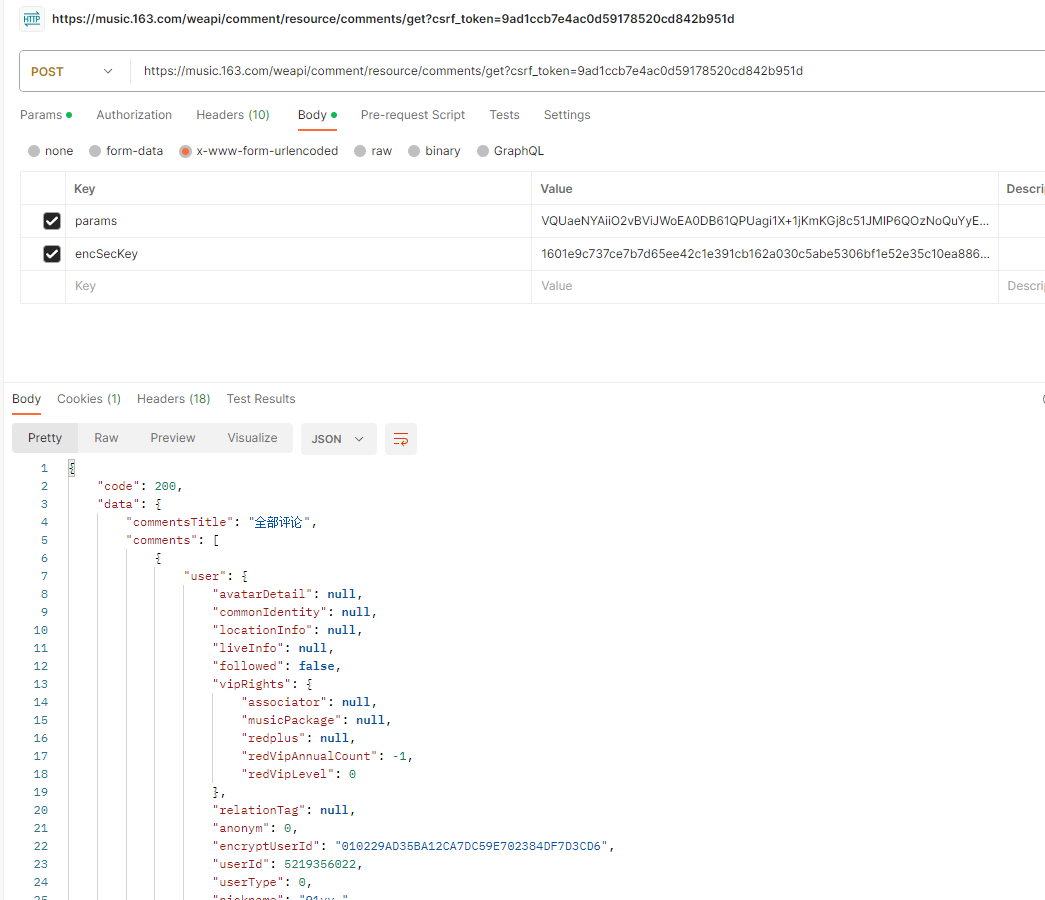Switch to Visualize response view

[252, 438]
